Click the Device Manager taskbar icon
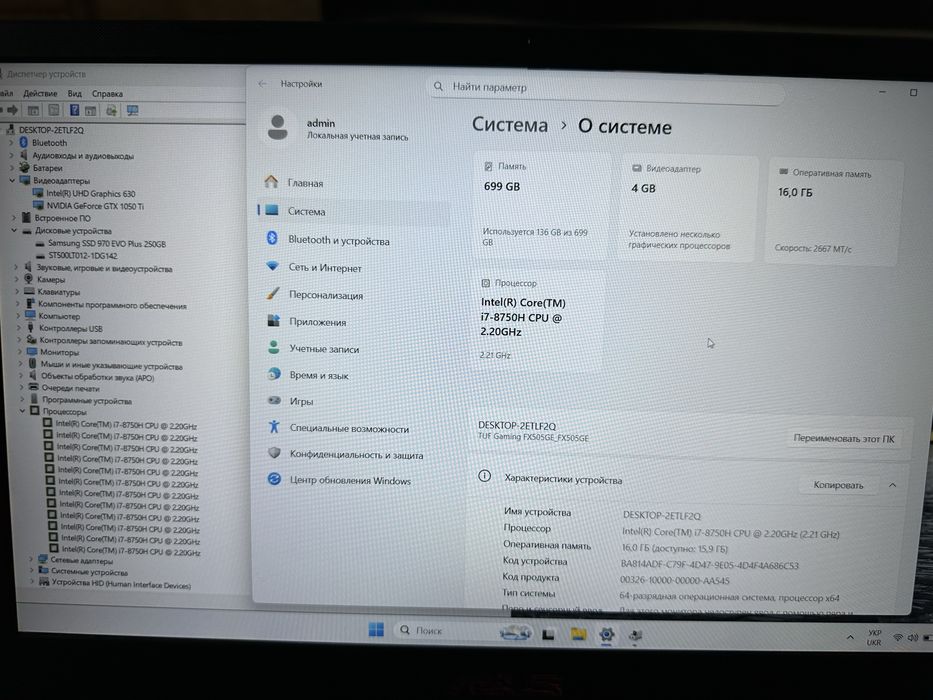Viewport: 933px width, 700px height. pyautogui.click(x=635, y=636)
